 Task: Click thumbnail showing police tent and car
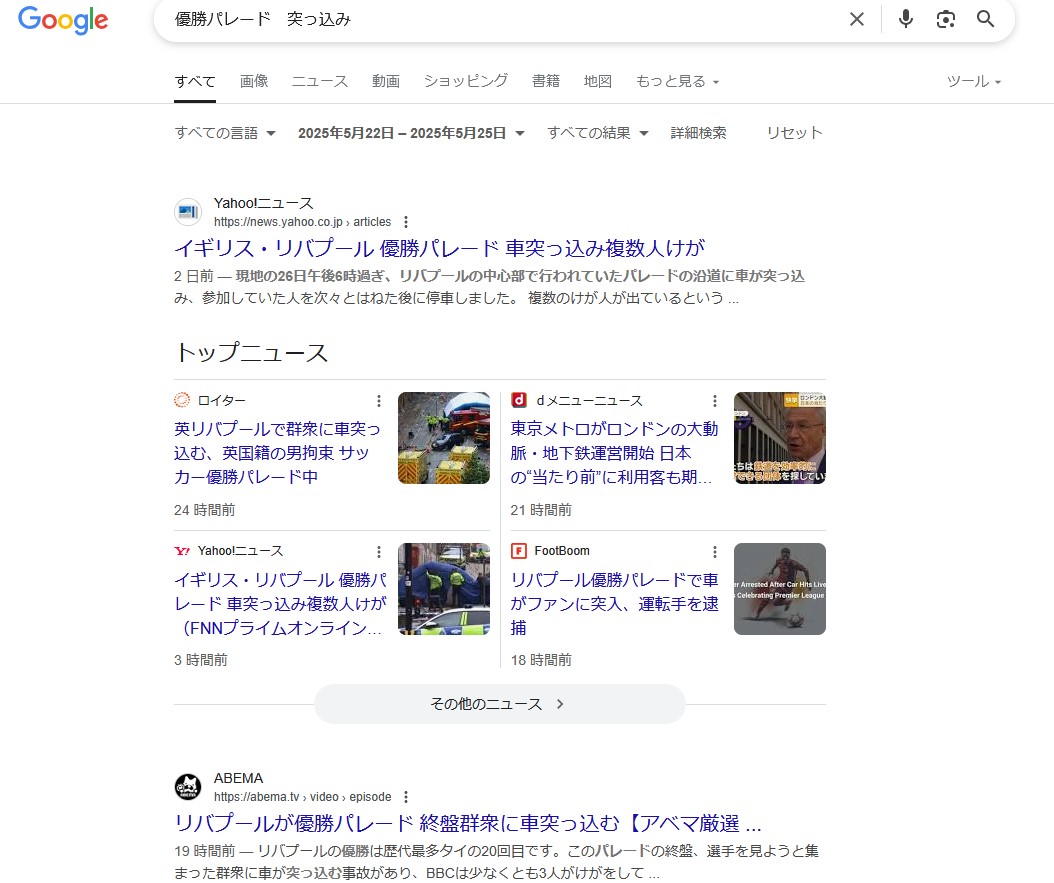point(444,589)
